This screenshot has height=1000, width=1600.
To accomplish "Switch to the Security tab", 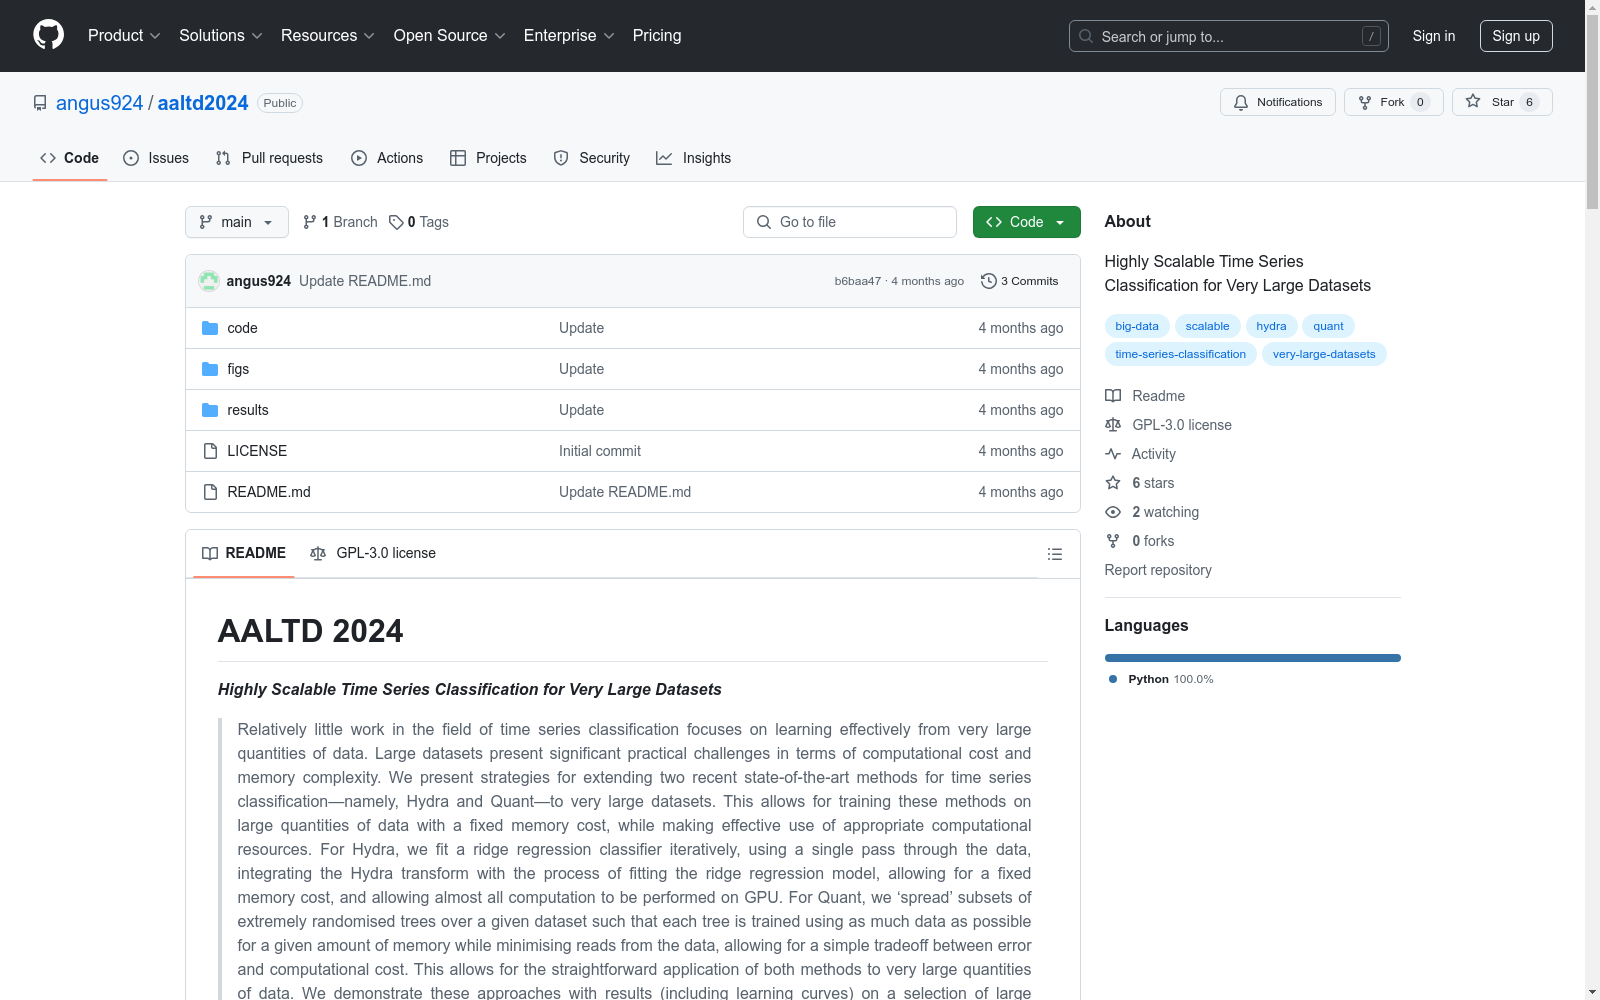I will click(592, 158).
